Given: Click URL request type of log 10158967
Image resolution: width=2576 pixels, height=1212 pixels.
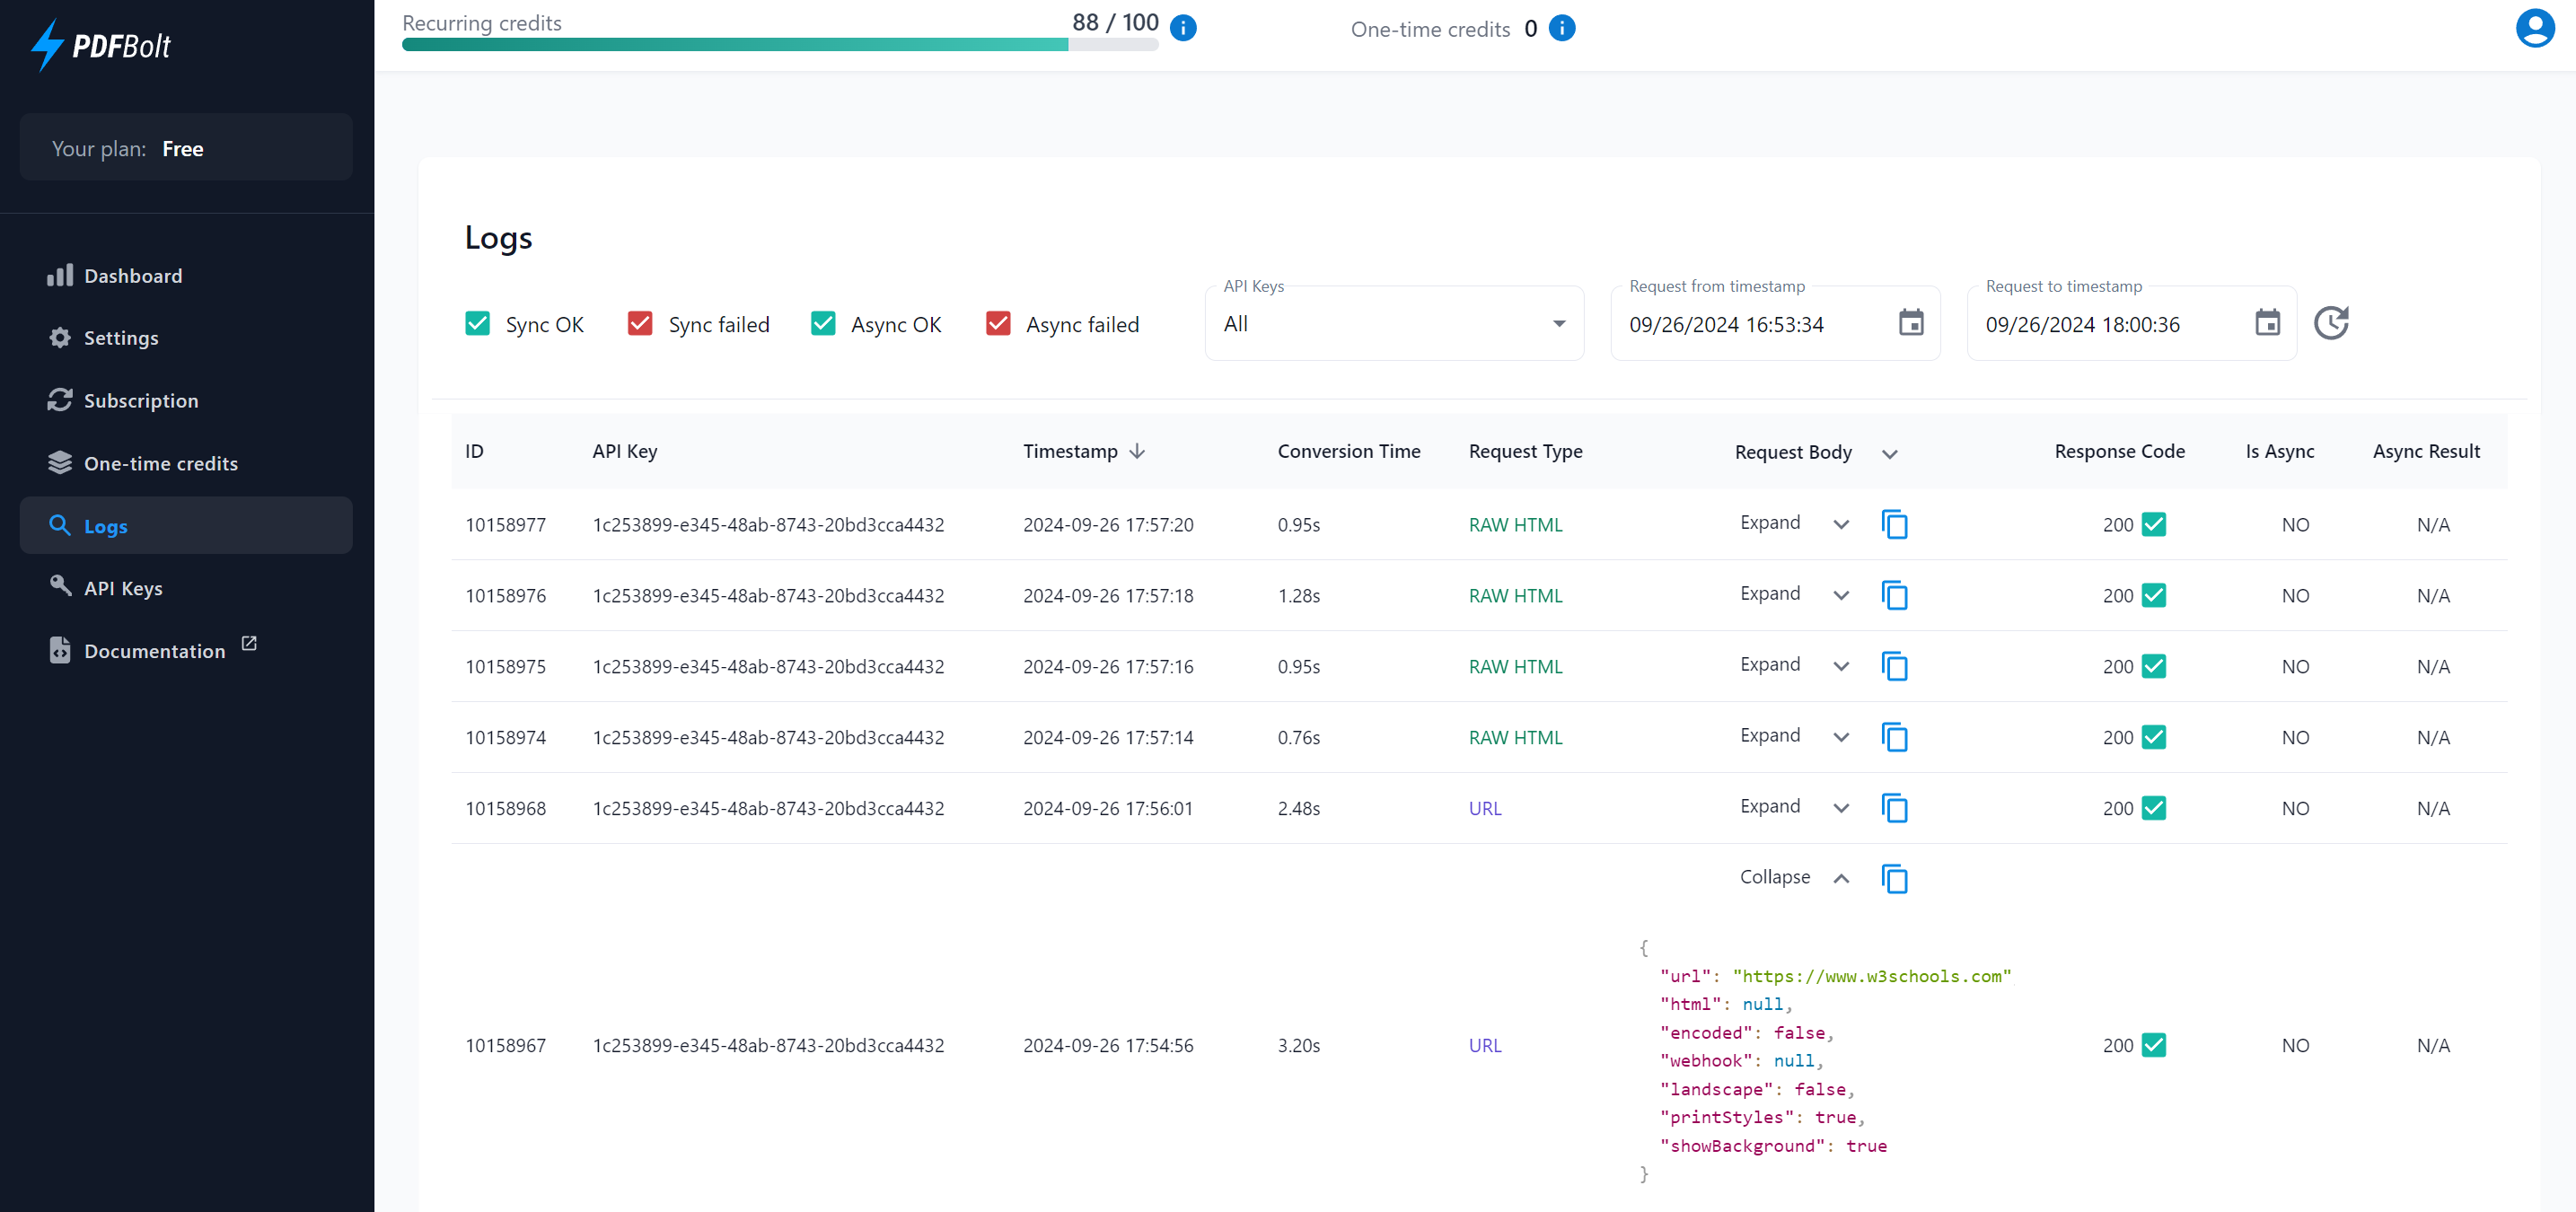Looking at the screenshot, I should 1485,1045.
